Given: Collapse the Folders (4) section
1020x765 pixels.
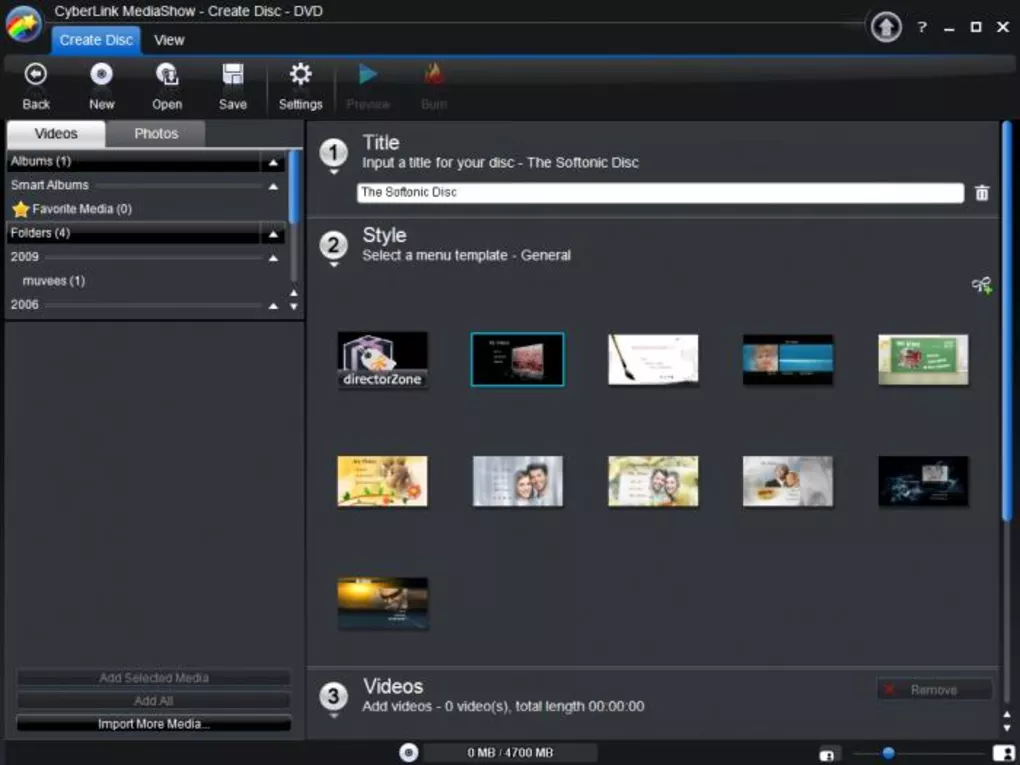Looking at the screenshot, I should click(x=273, y=234).
